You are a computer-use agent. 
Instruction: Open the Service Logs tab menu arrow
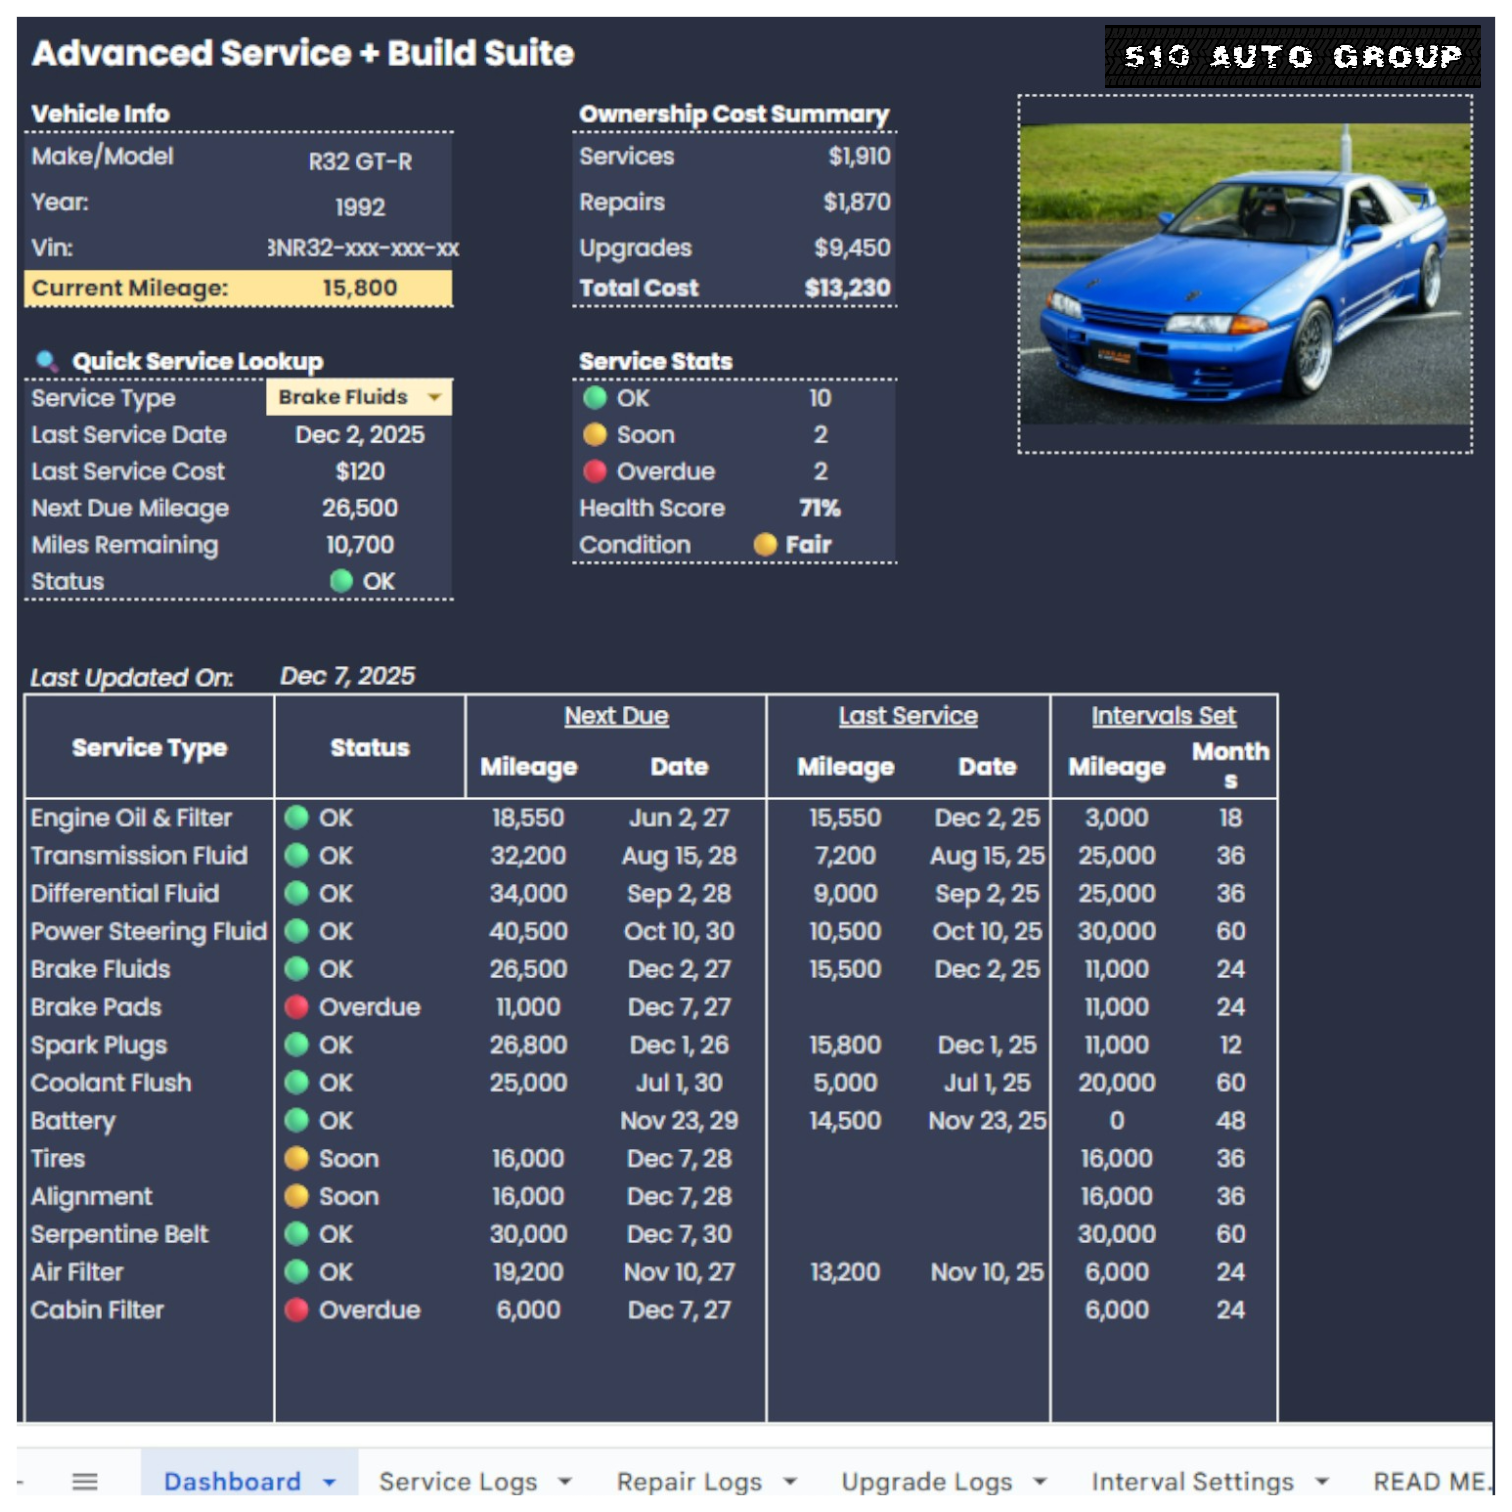[565, 1481]
